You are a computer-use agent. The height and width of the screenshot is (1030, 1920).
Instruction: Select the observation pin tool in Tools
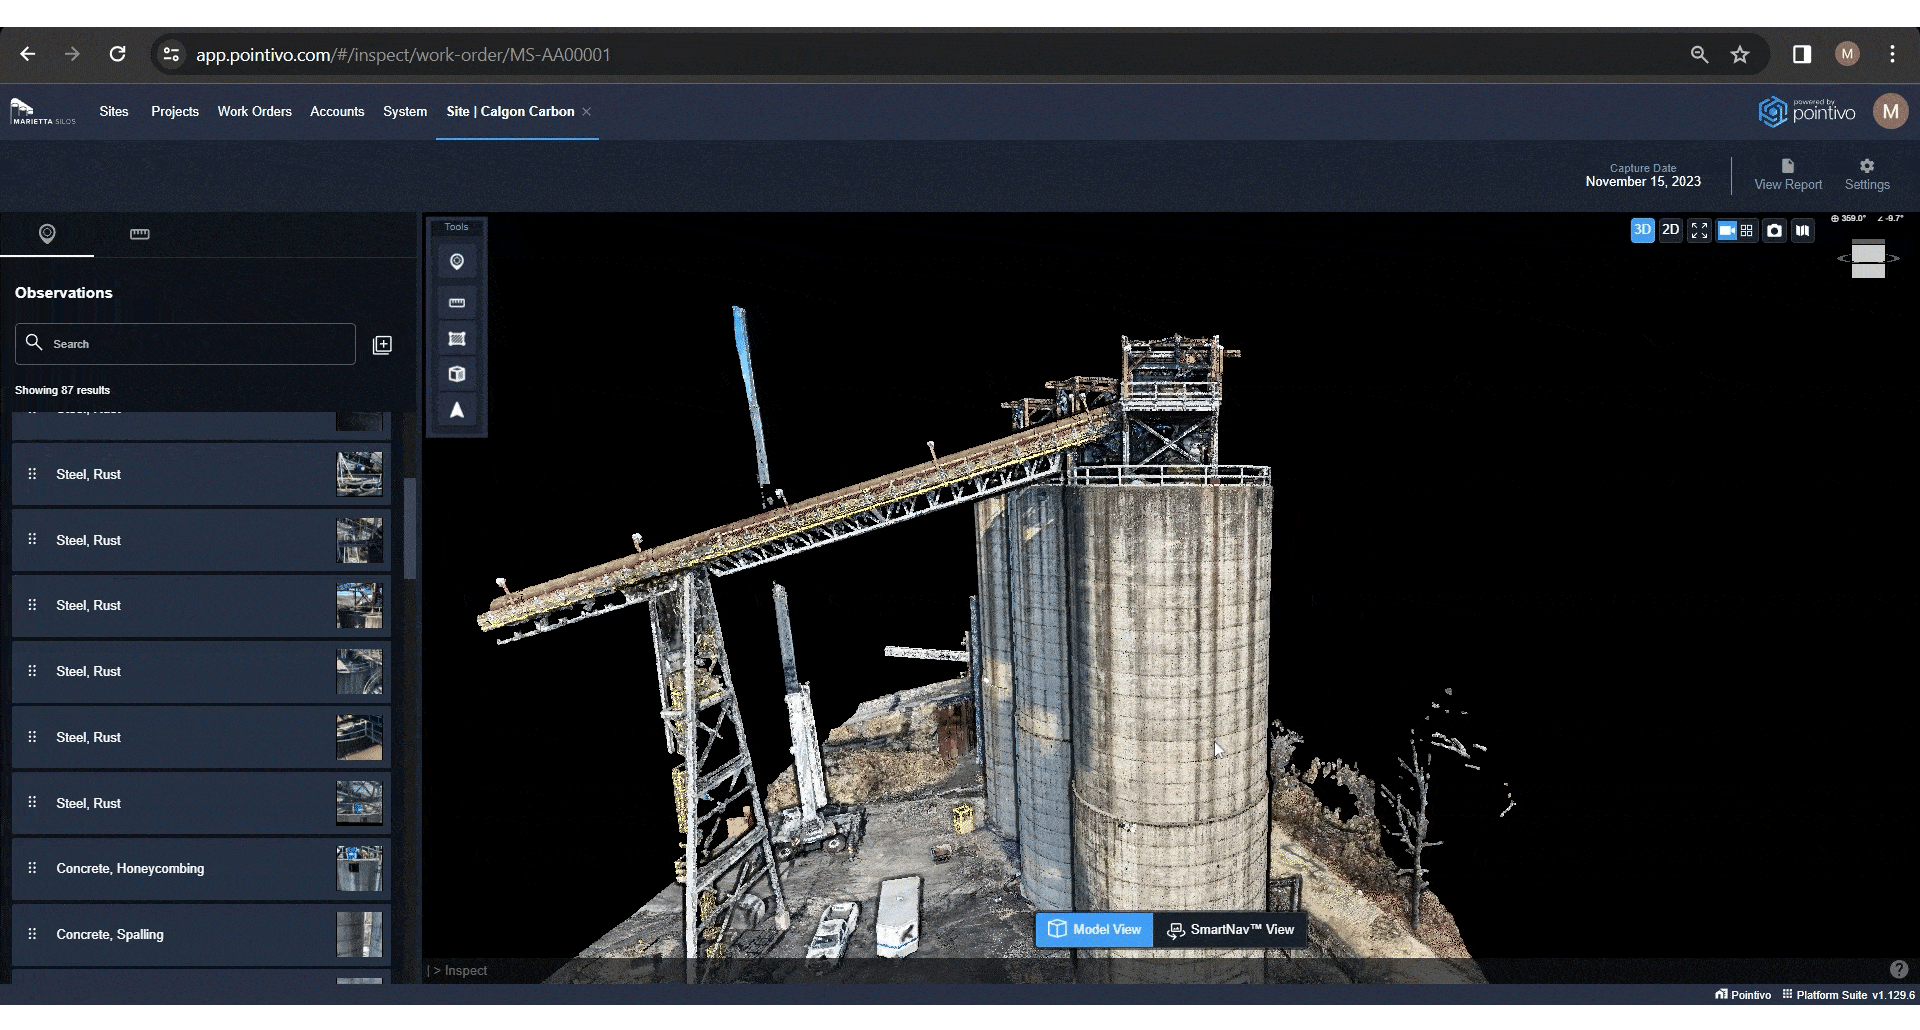[x=457, y=262]
